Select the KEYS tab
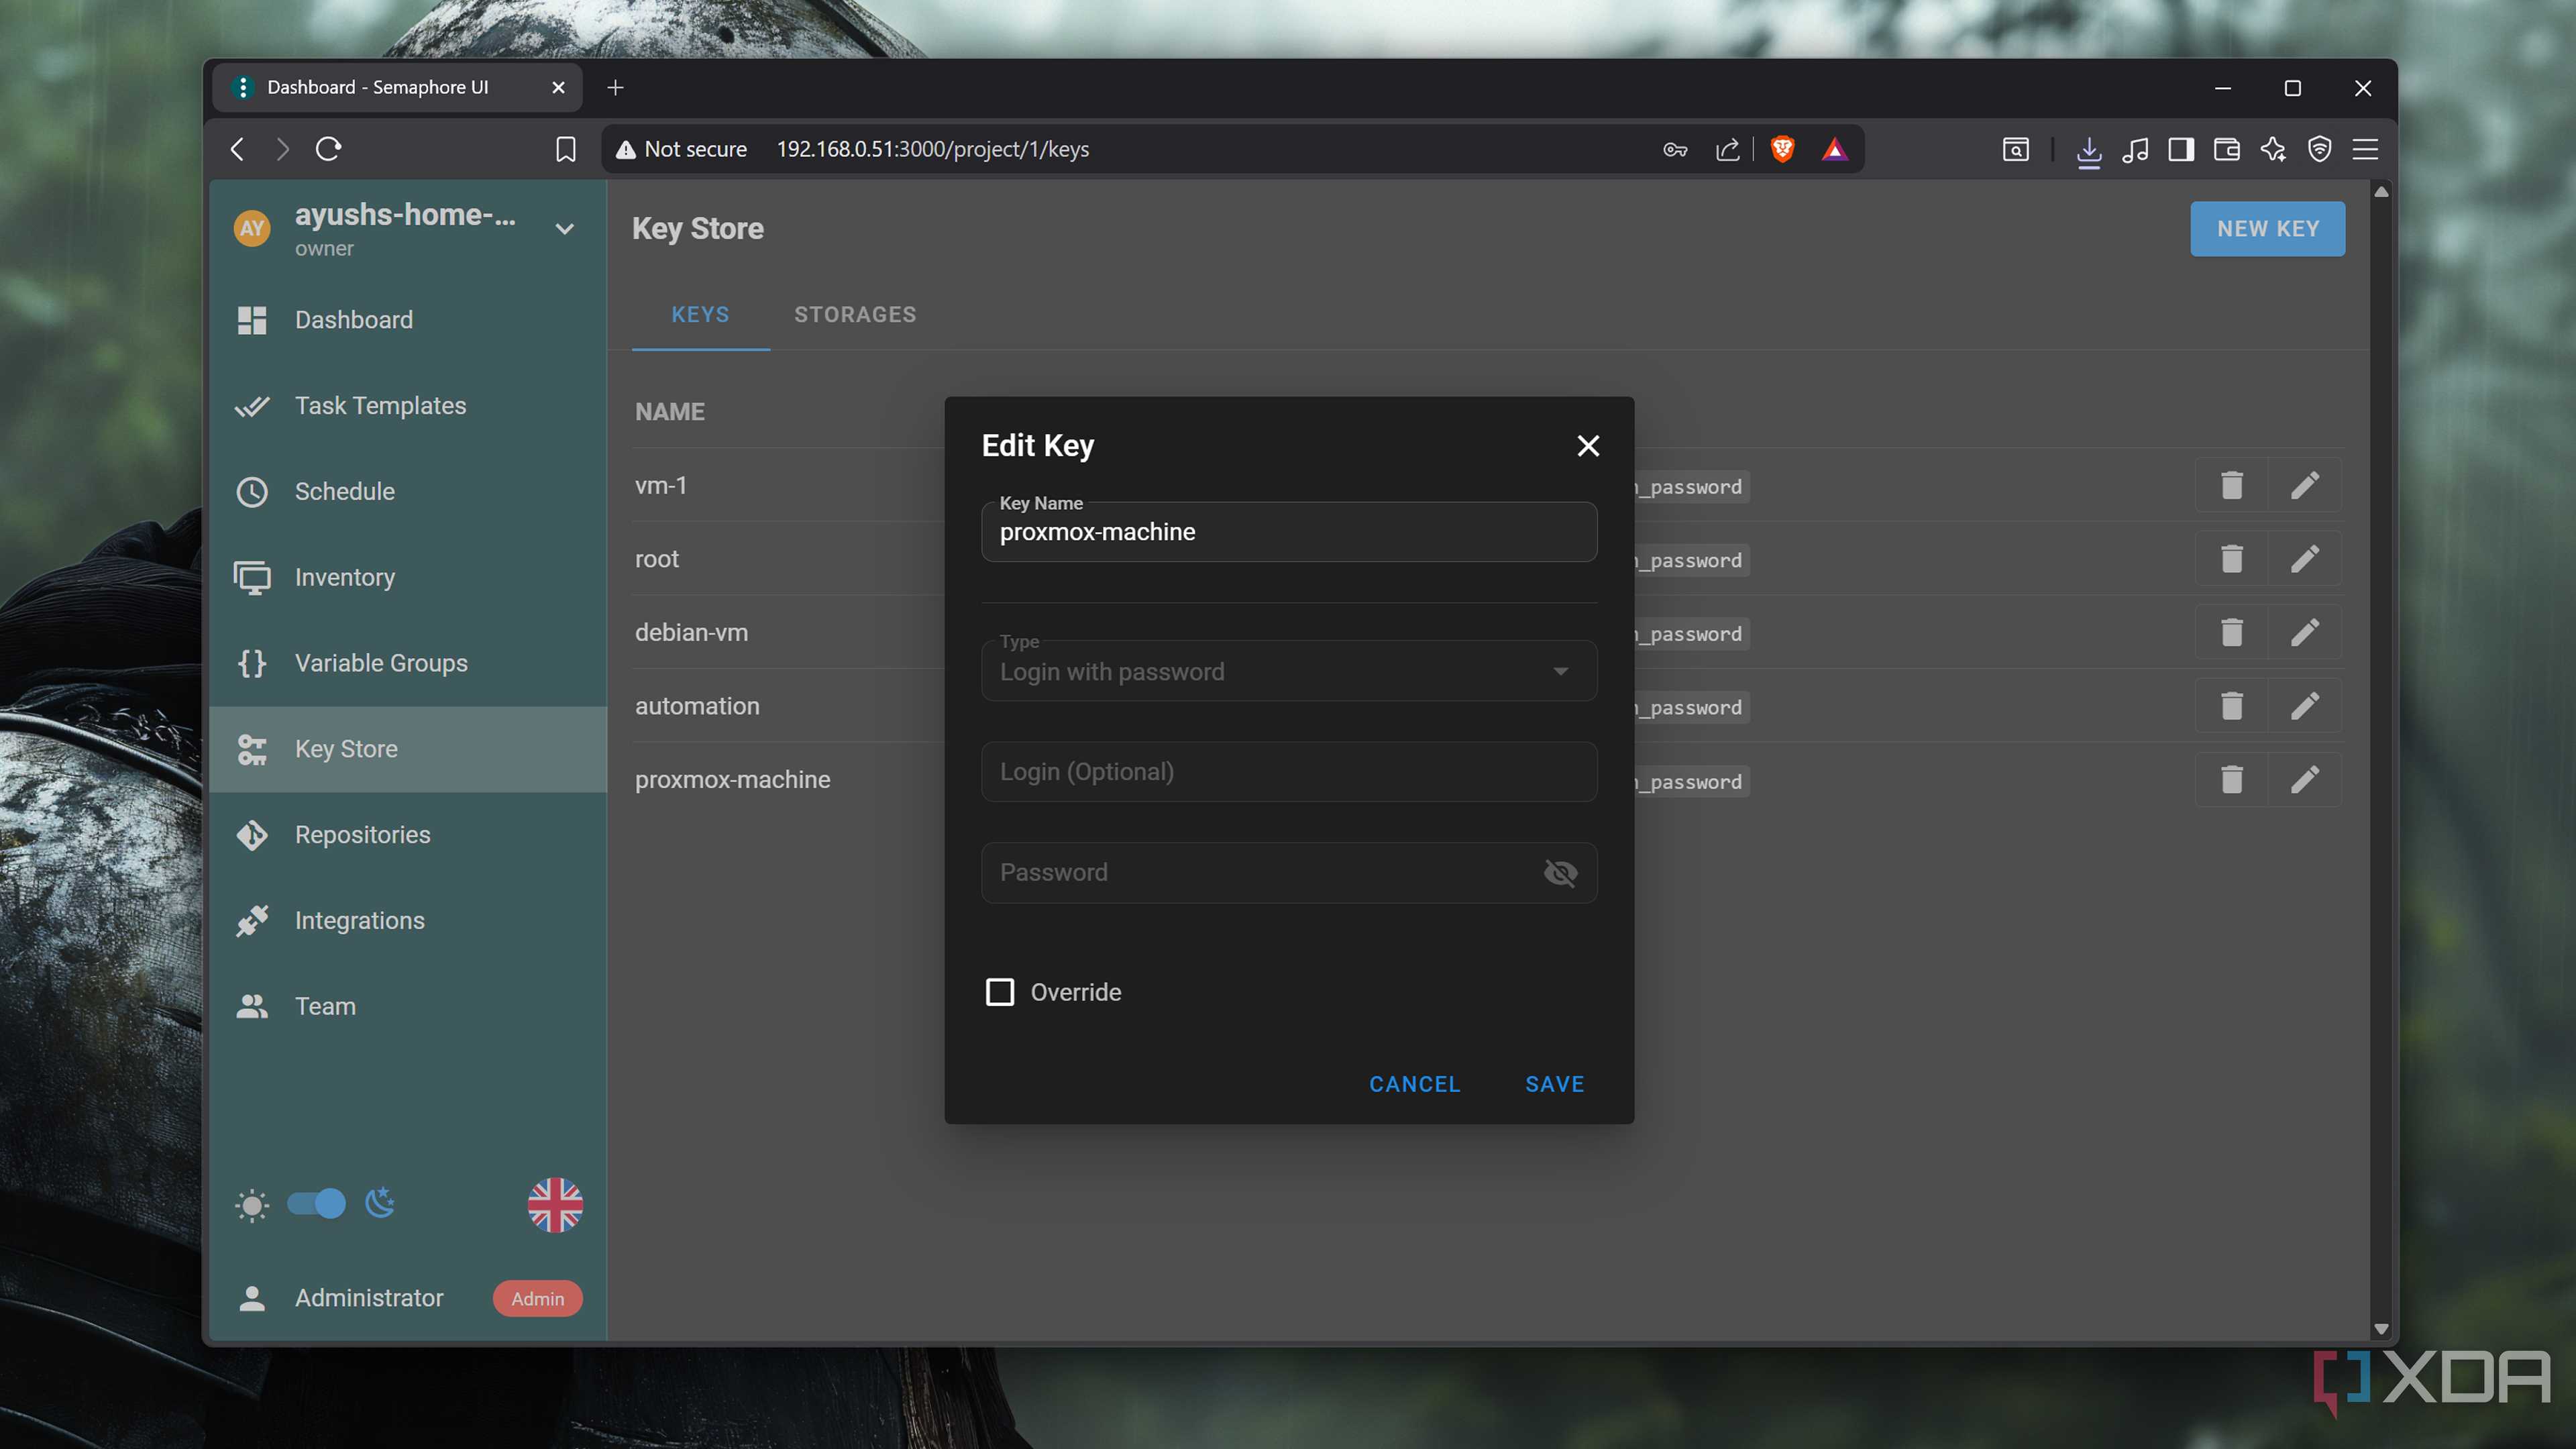2576x1449 pixels. pyautogui.click(x=700, y=315)
